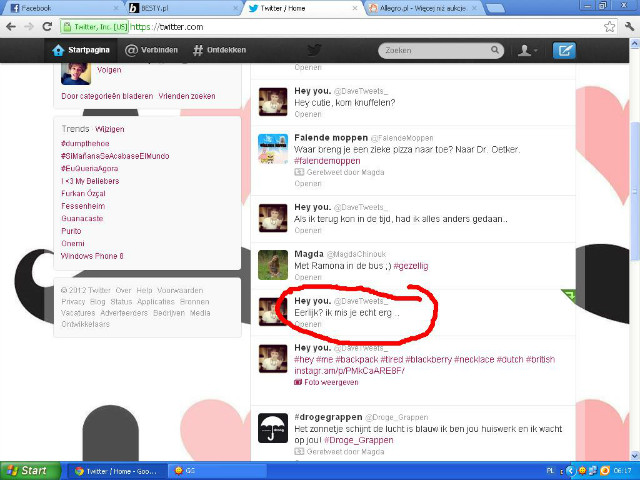This screenshot has height=480, width=640.
Task: Open the Fessenheim trend
Action: click(83, 206)
